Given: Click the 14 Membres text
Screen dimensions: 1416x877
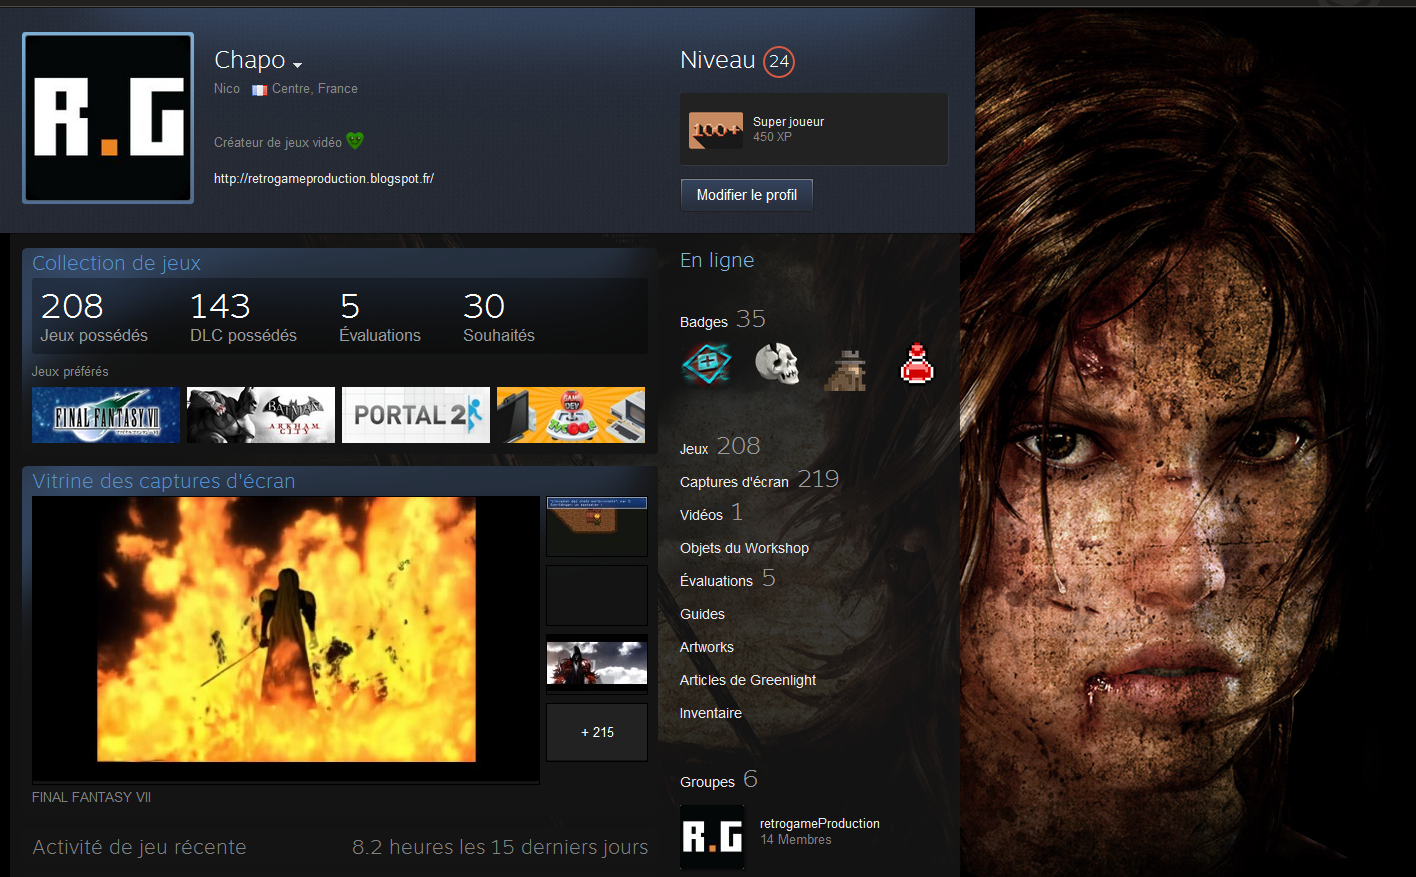Looking at the screenshot, I should (796, 840).
